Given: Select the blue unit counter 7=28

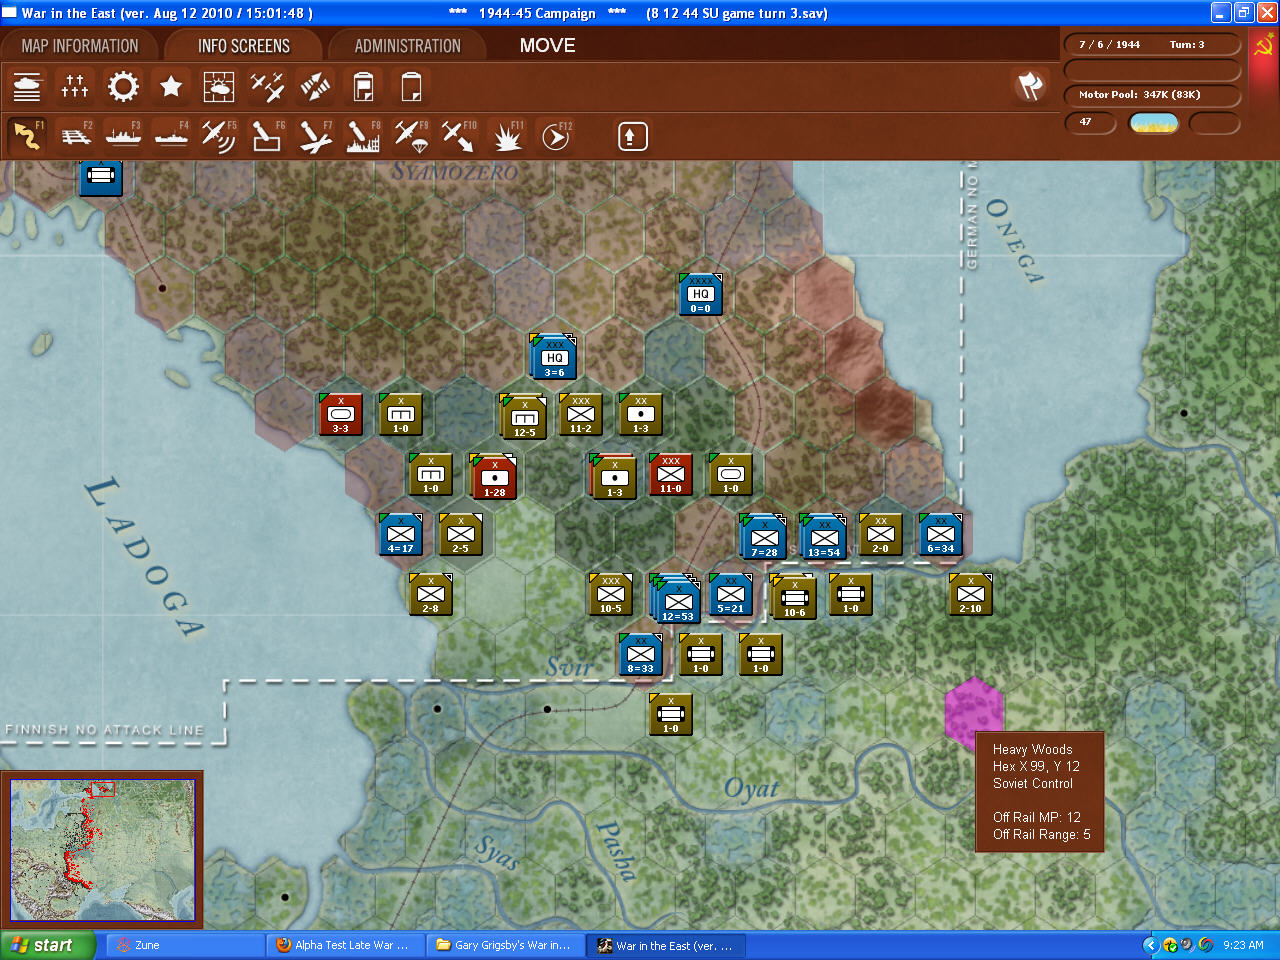Looking at the screenshot, I should [x=763, y=537].
